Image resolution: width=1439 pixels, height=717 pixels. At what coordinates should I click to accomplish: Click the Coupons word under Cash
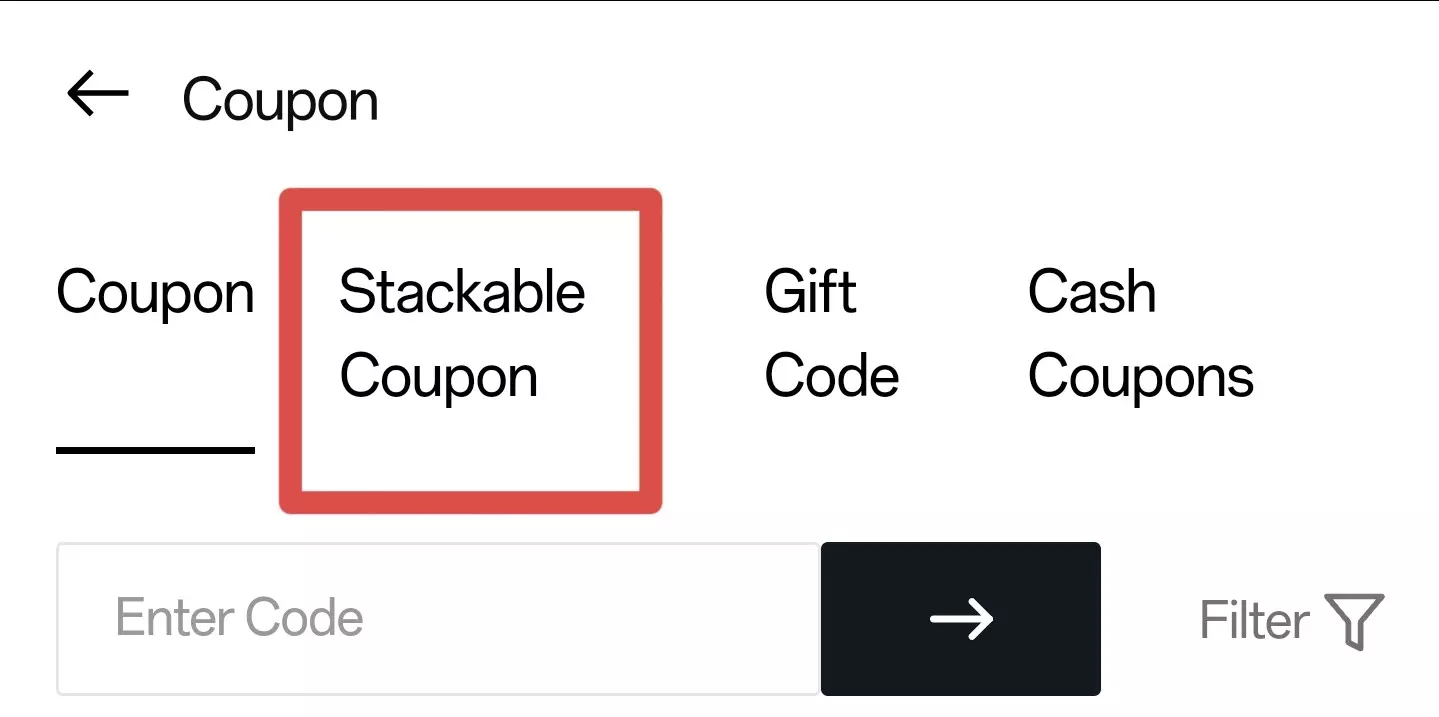coord(1140,377)
